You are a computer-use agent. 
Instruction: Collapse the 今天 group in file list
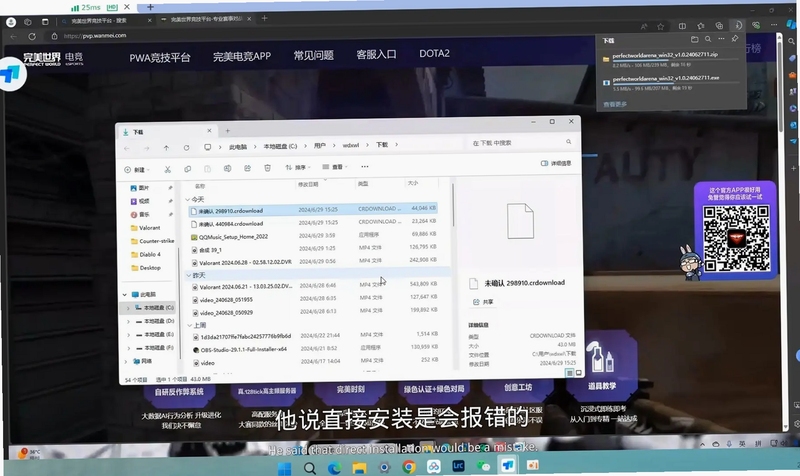coord(187,199)
